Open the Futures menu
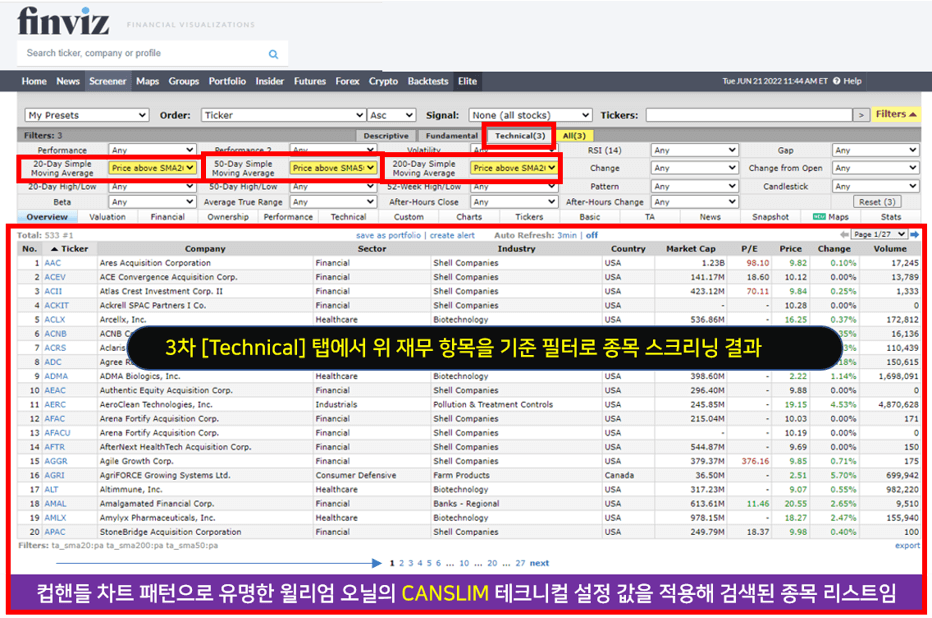 [x=310, y=81]
